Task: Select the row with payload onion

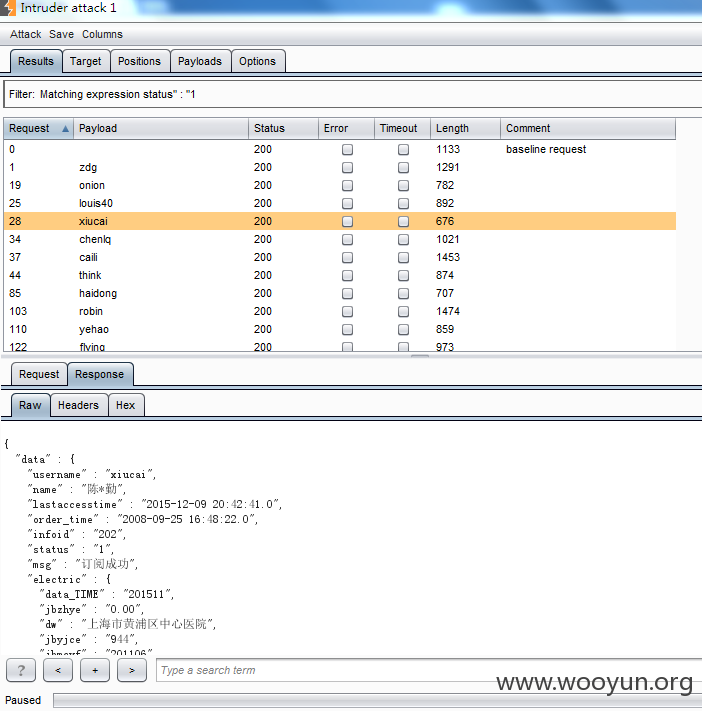Action: (340, 185)
